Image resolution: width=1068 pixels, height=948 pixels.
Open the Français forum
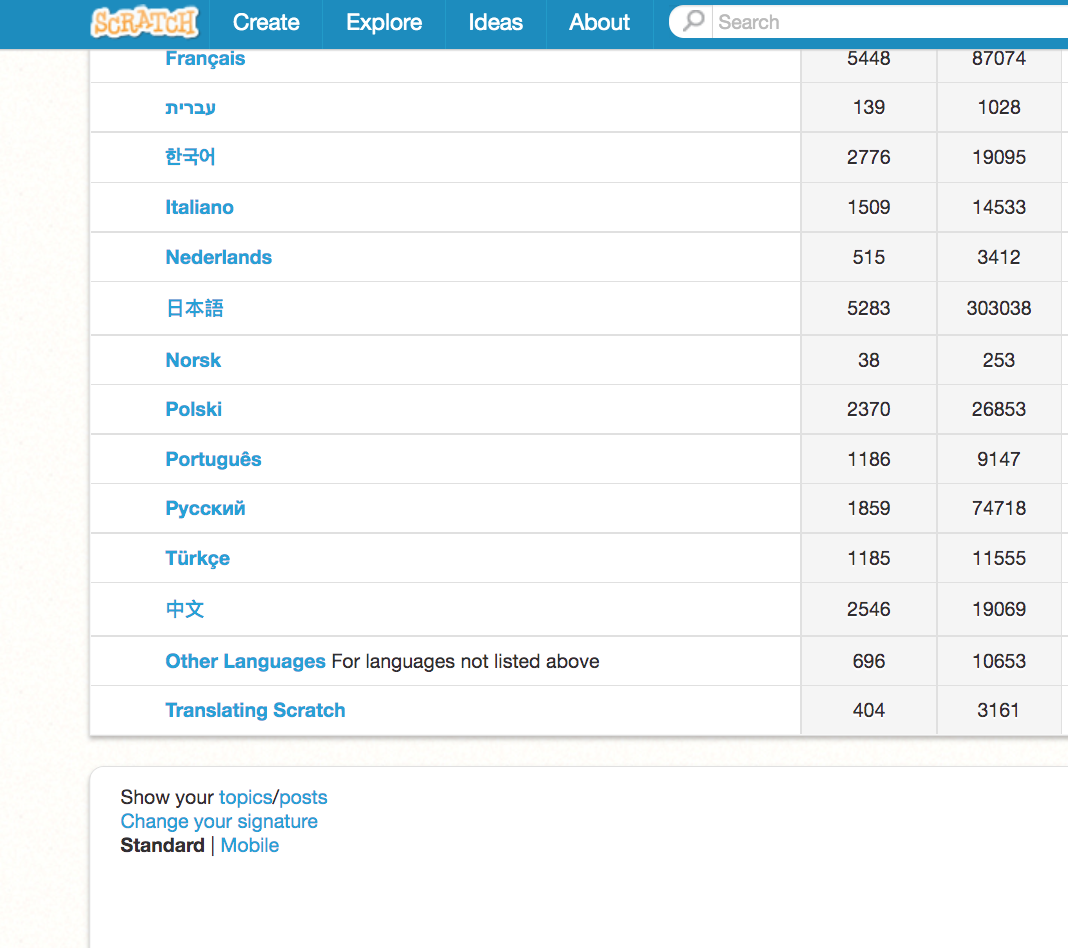pos(205,58)
